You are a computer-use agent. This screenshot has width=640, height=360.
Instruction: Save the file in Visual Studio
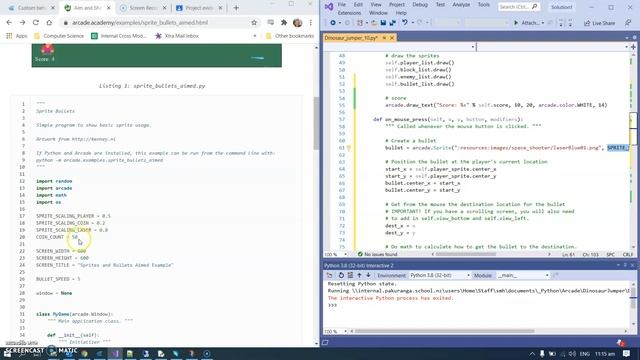[383, 23]
